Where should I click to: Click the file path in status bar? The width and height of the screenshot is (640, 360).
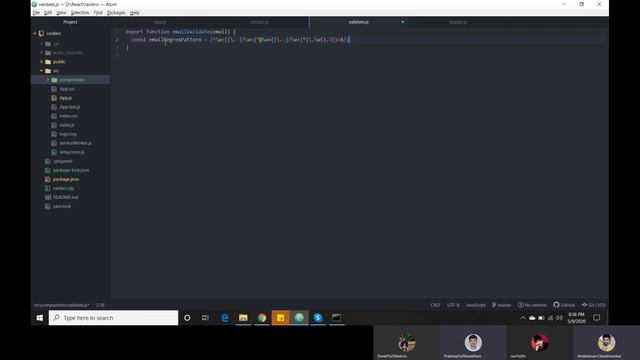[x=61, y=305]
